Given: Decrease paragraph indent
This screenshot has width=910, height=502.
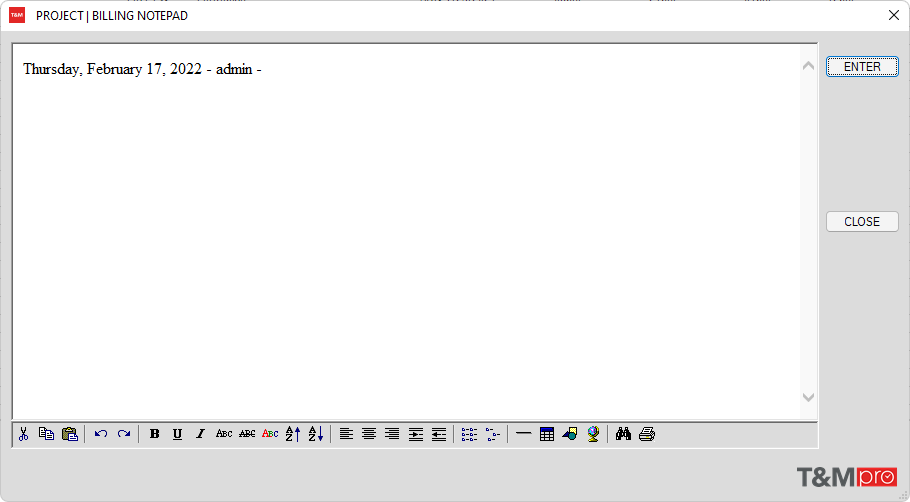Looking at the screenshot, I should click(439, 434).
